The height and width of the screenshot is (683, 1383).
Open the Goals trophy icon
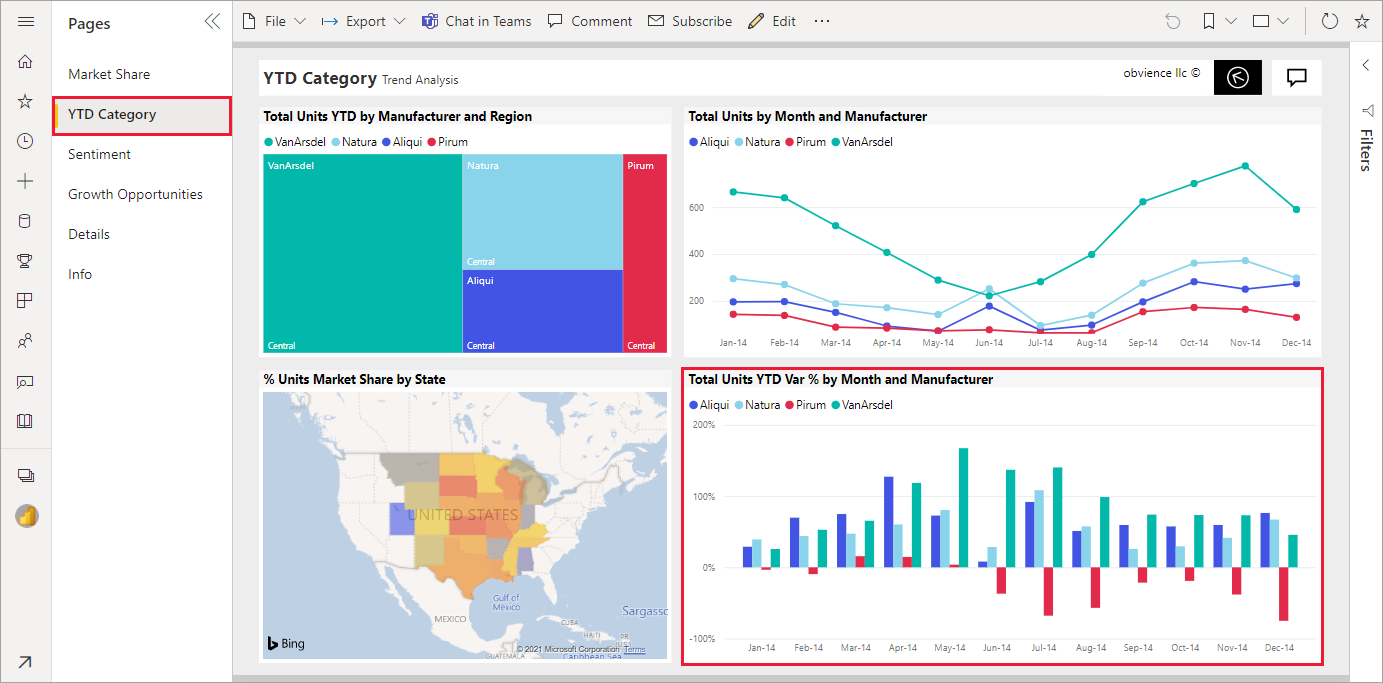tap(26, 261)
